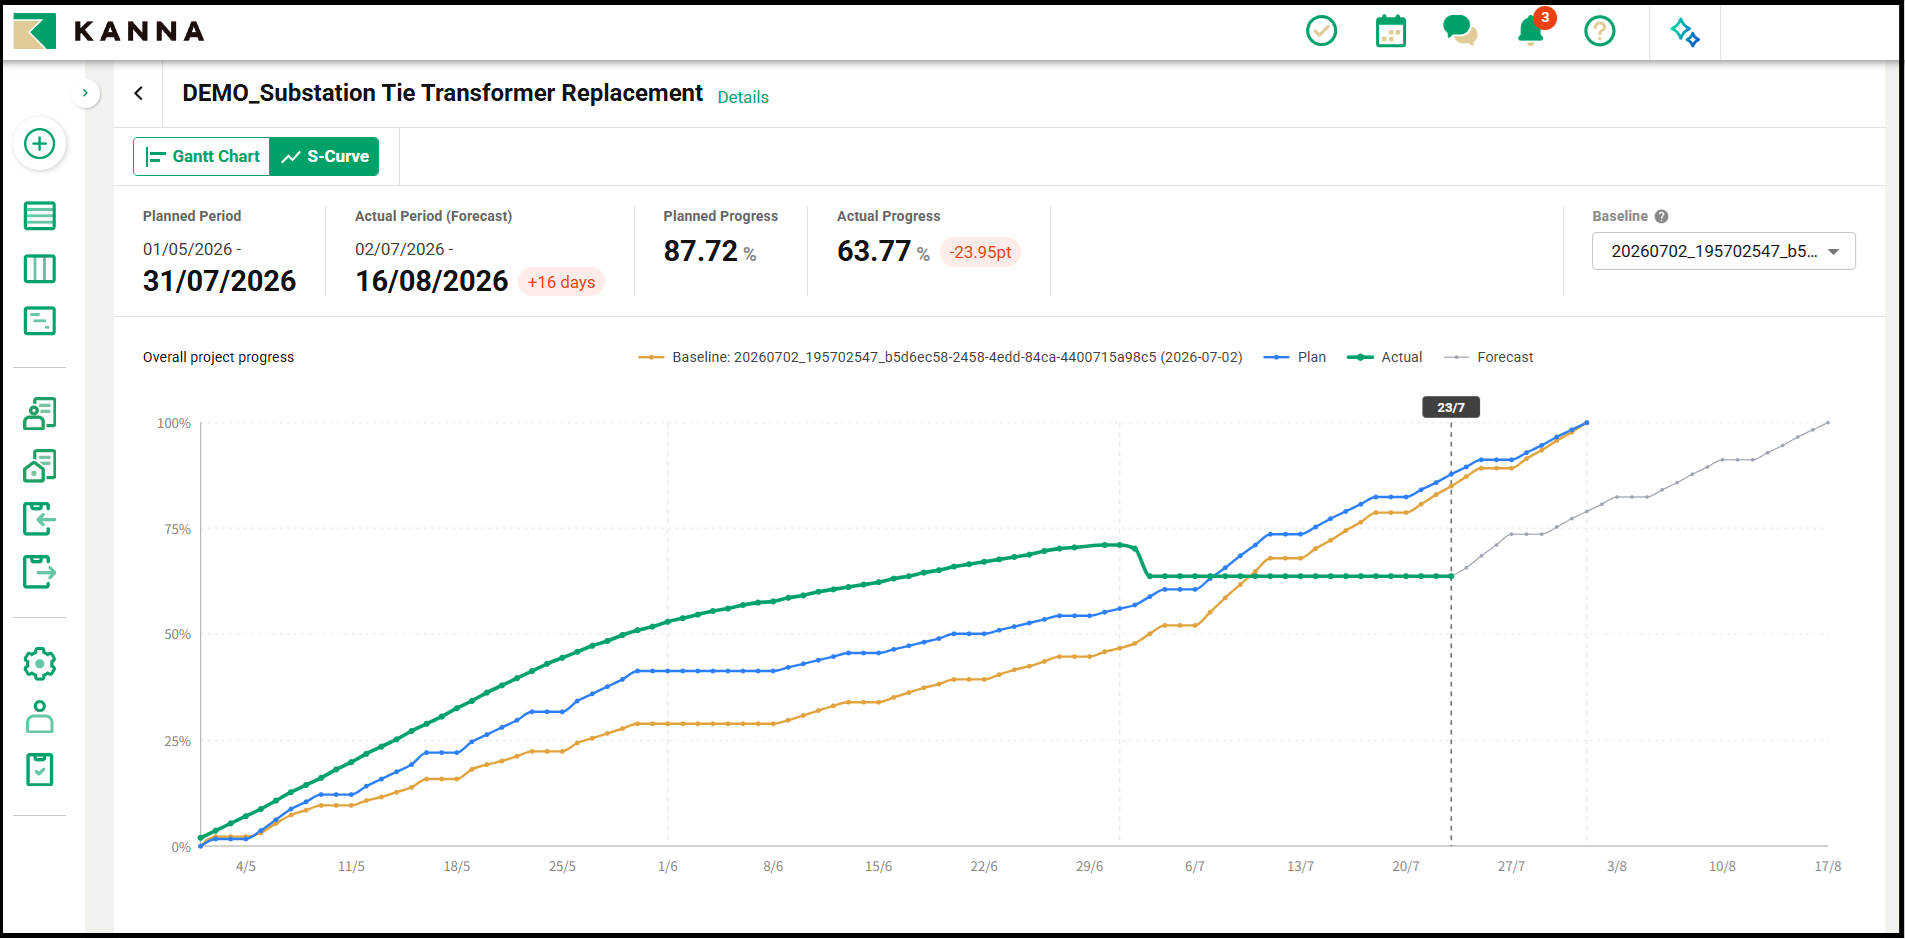1905x939 pixels.
Task: Expand the left sidebar with chevron
Action: 85,93
